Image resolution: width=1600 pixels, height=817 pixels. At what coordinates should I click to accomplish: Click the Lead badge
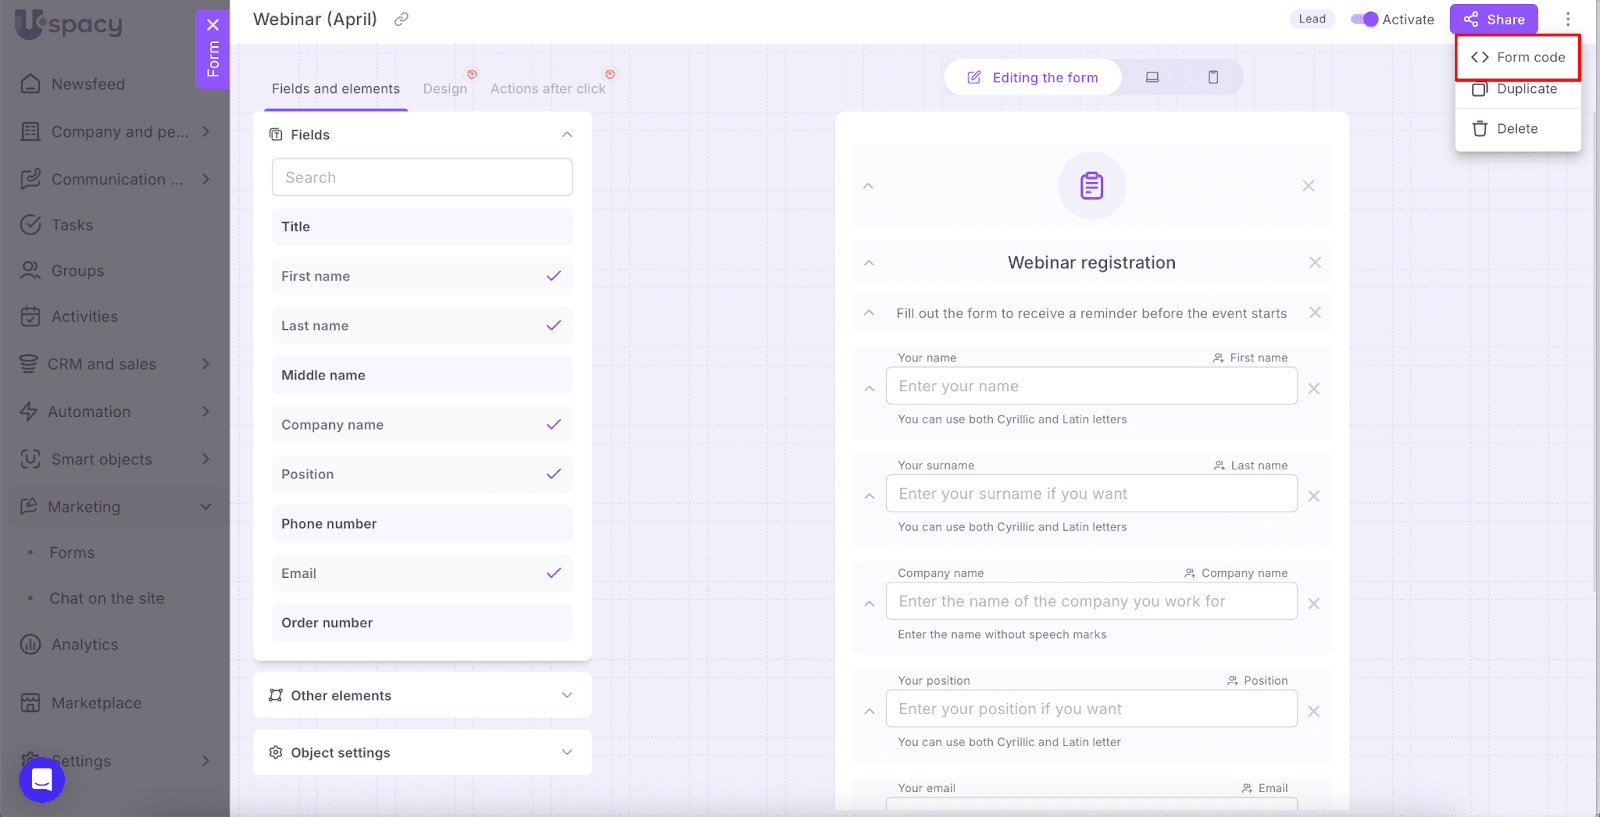(1312, 19)
